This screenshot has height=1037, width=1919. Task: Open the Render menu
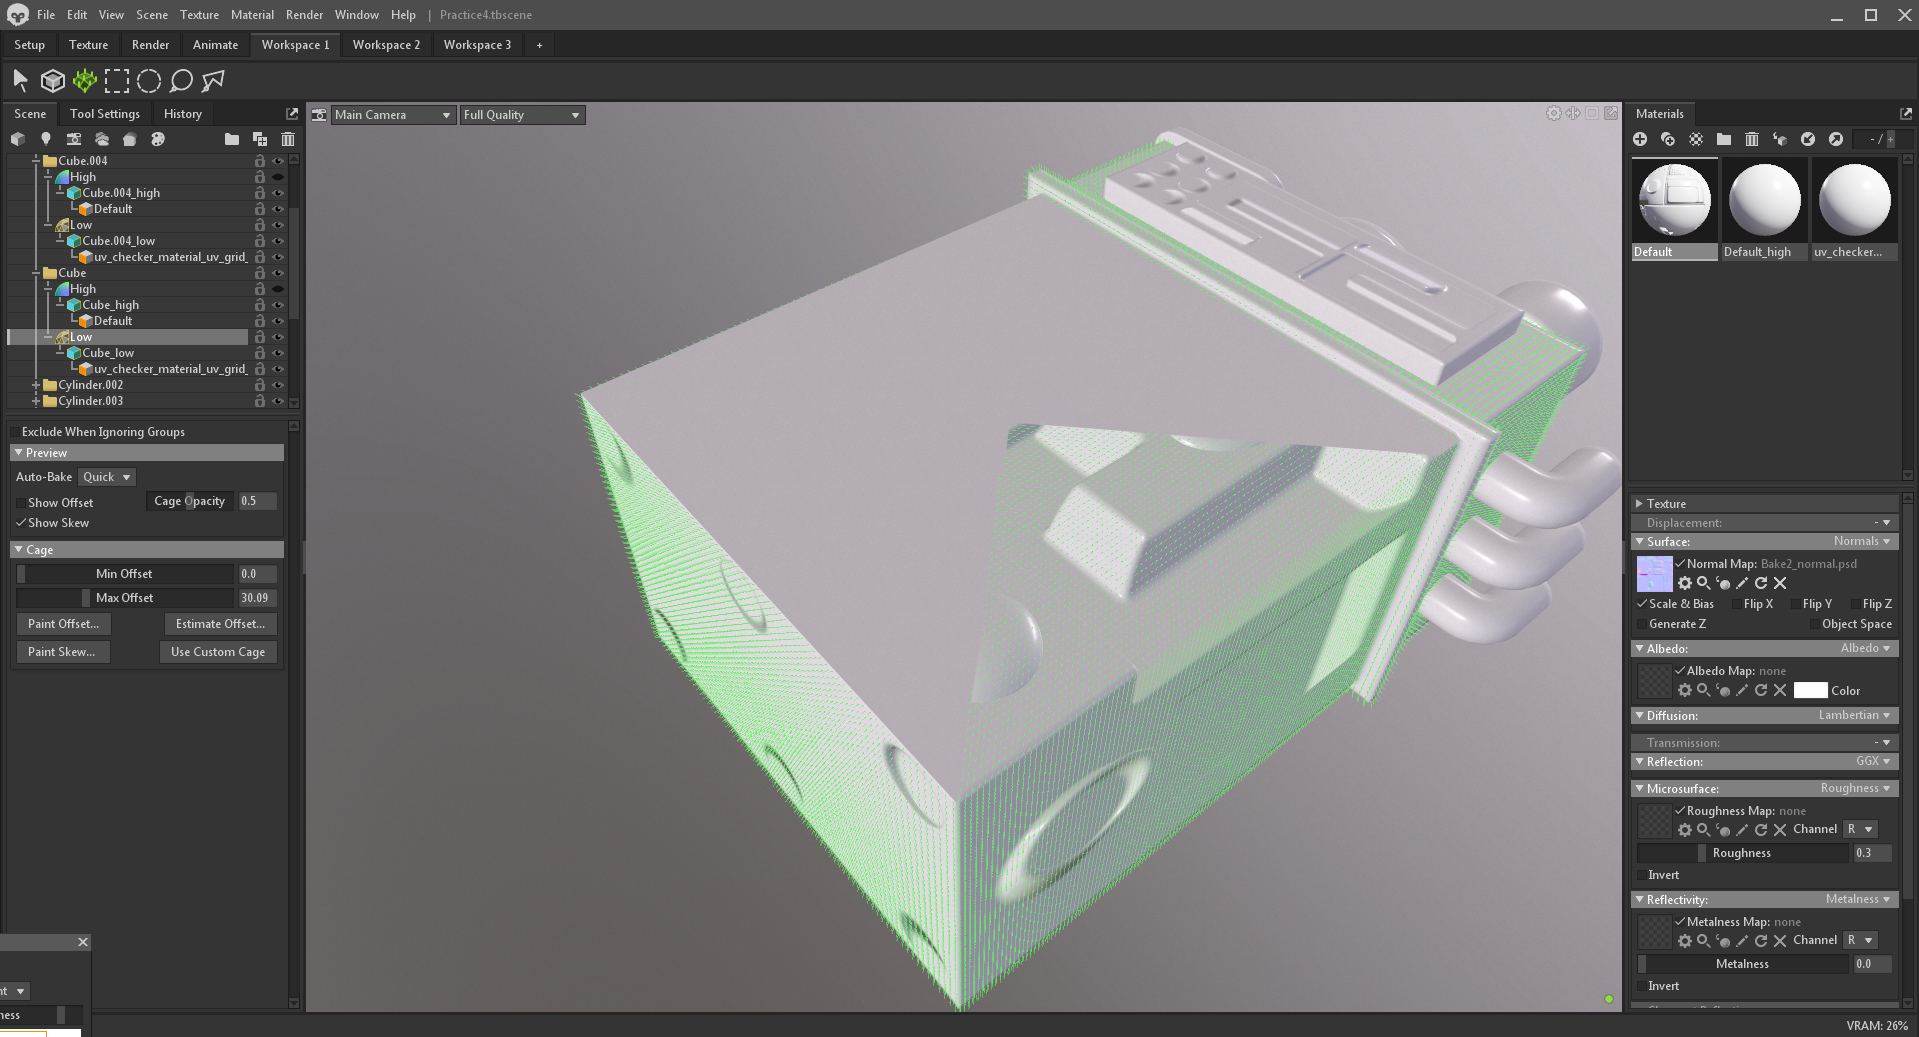pyautogui.click(x=304, y=15)
